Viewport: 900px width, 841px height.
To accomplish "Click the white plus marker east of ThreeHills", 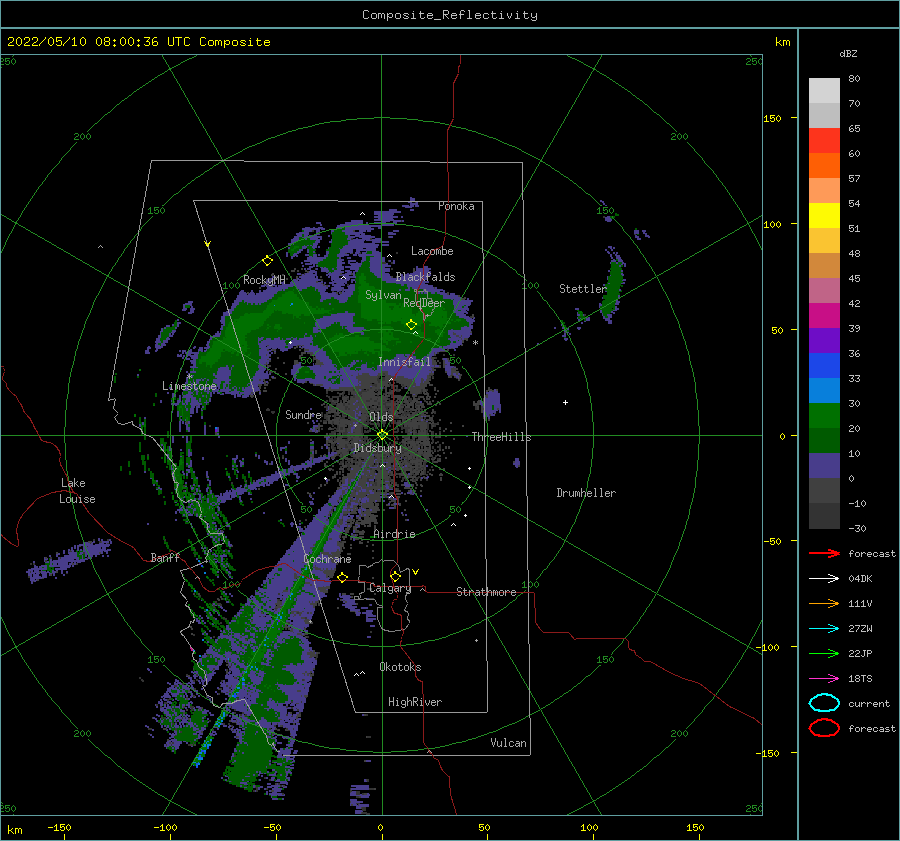I will (565, 402).
